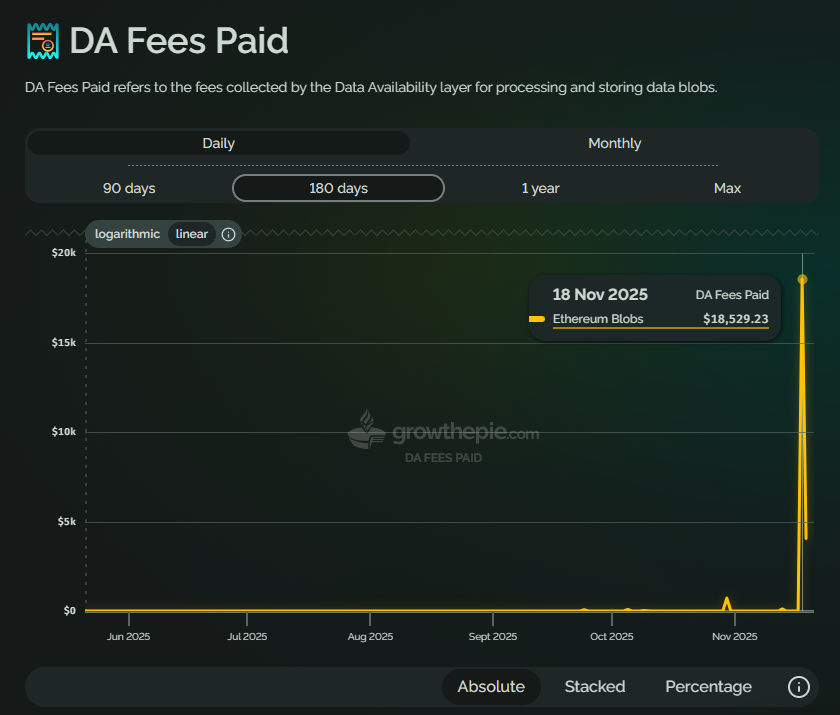The width and height of the screenshot is (840, 715).
Task: Switch the chart scale to logarithmic
Action: pos(127,234)
